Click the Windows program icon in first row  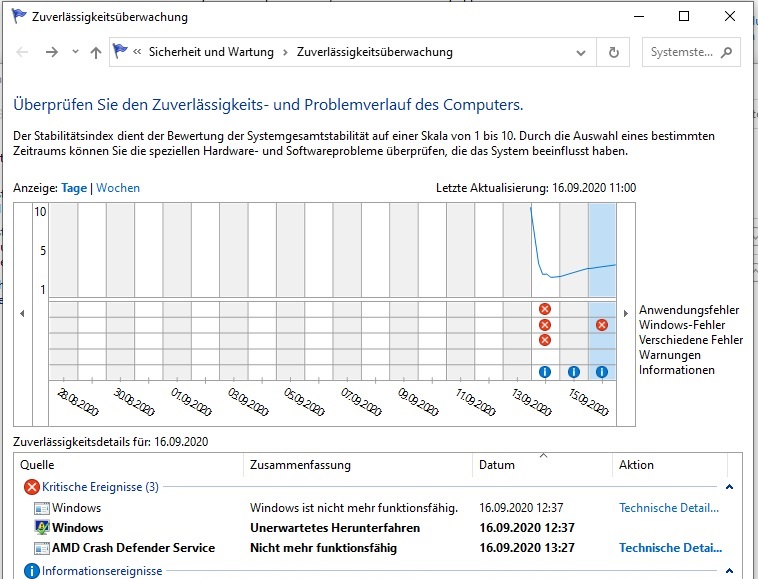(42, 508)
